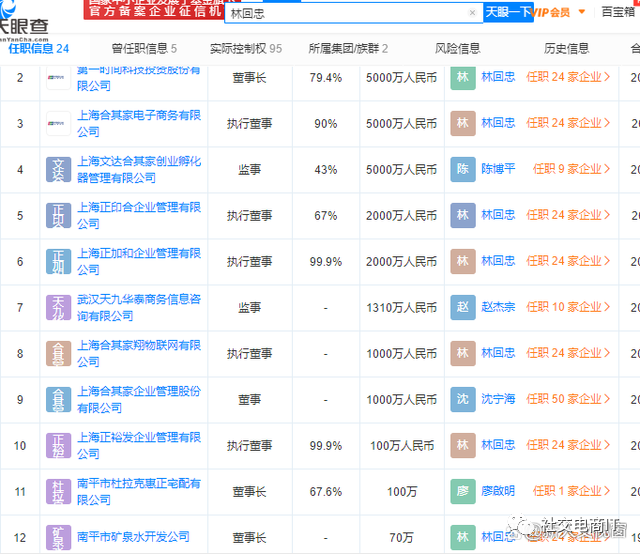
Task: Click the 天九 company logo icon
Action: click(x=58, y=307)
